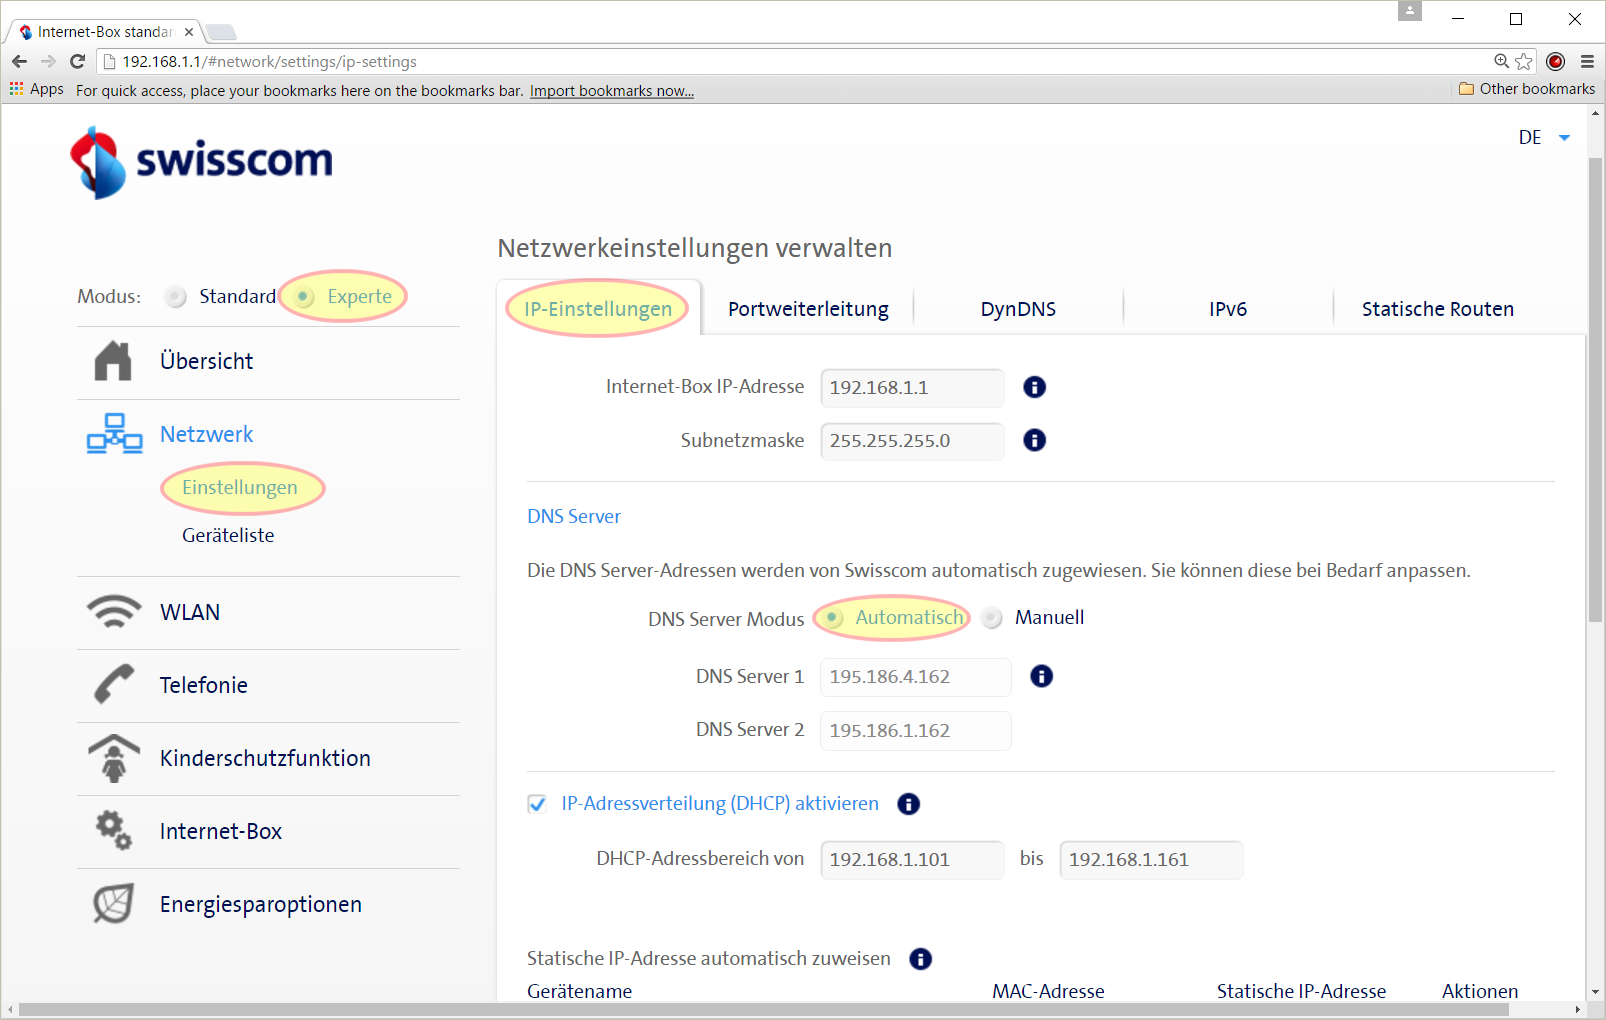
Task: Click the Kinderschutzfunktion icon
Action: pos(114,758)
